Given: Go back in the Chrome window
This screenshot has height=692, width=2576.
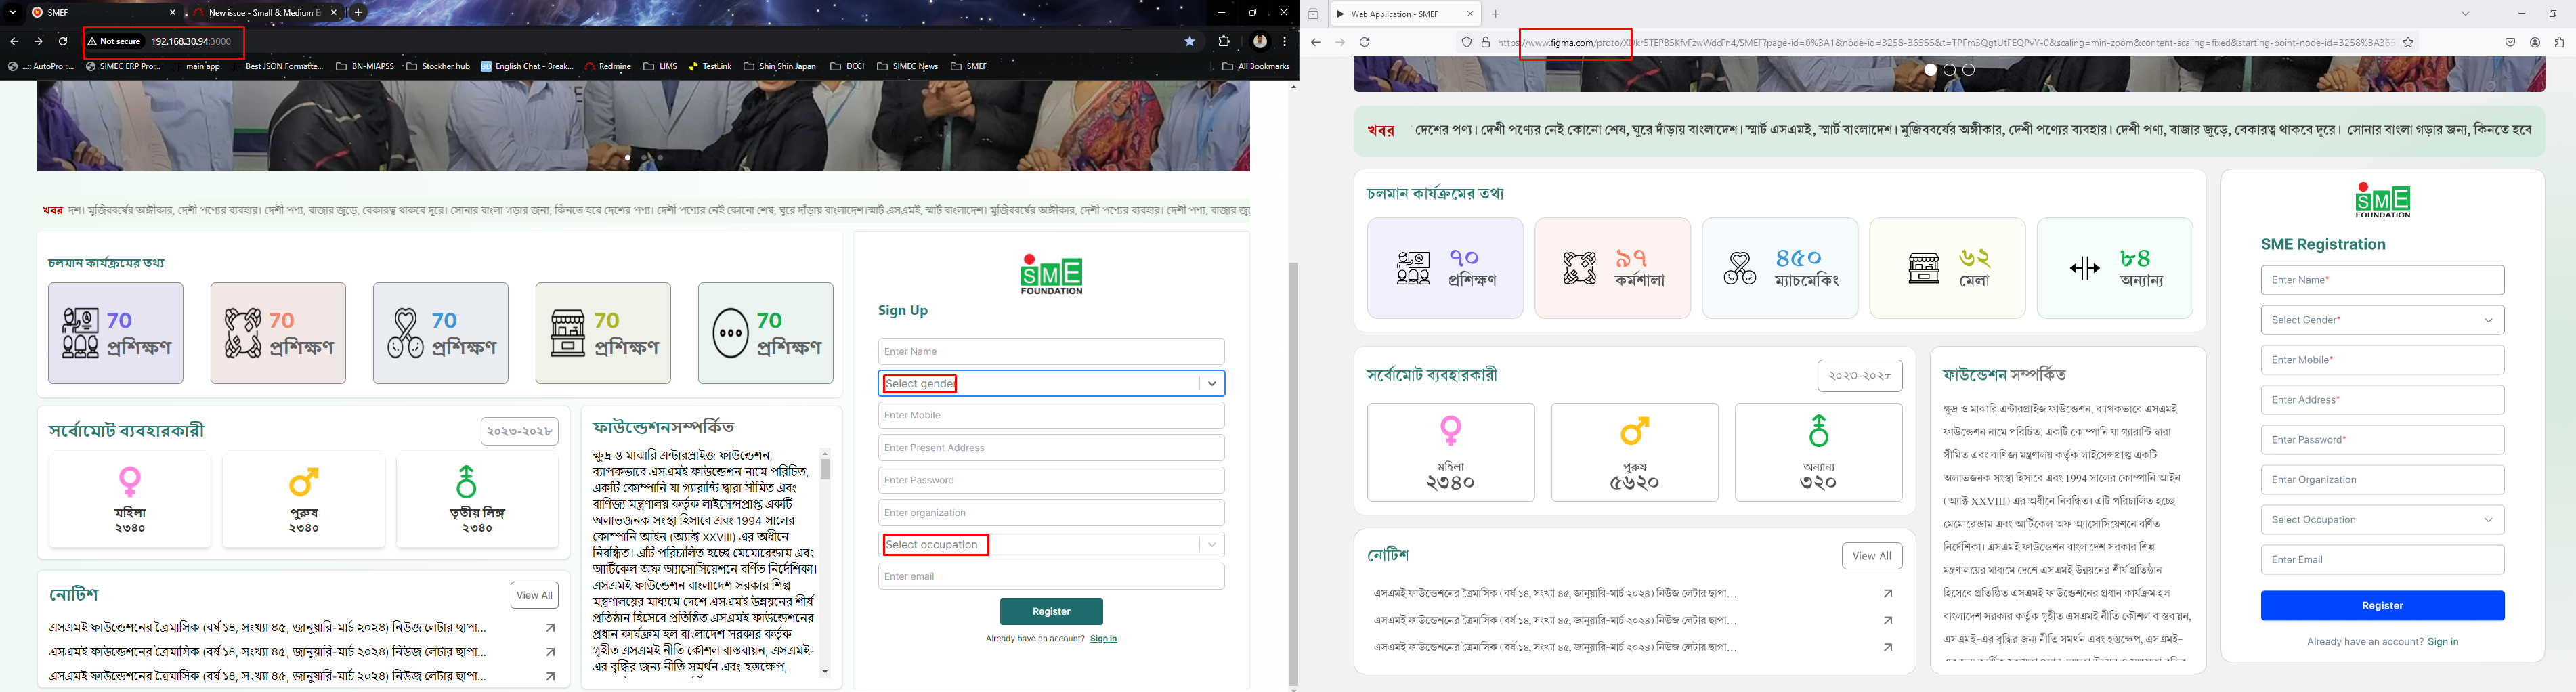Looking at the screenshot, I should point(14,41).
